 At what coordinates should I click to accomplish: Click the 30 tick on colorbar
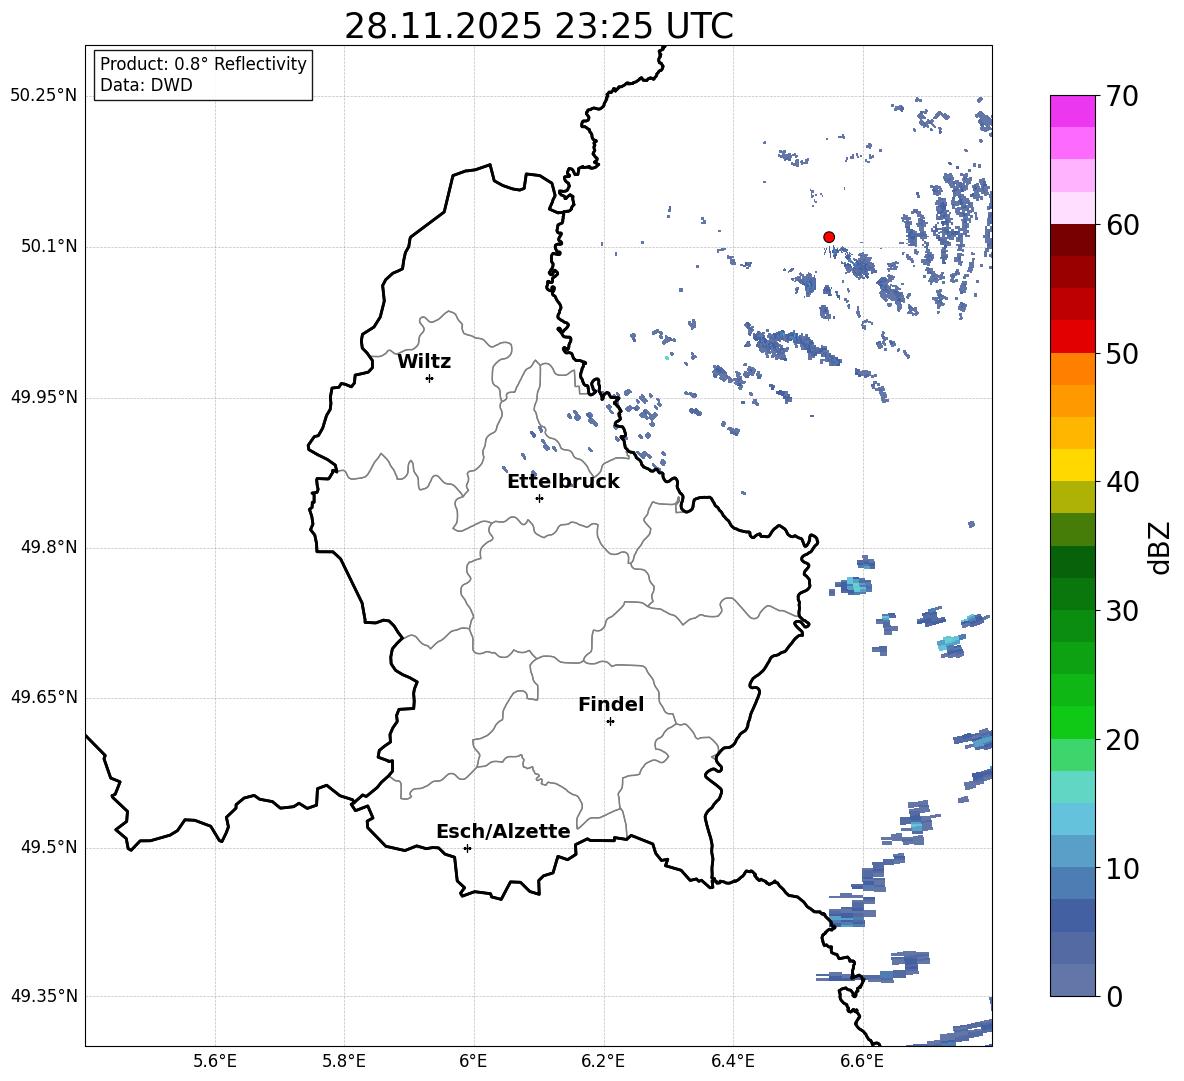[1122, 611]
